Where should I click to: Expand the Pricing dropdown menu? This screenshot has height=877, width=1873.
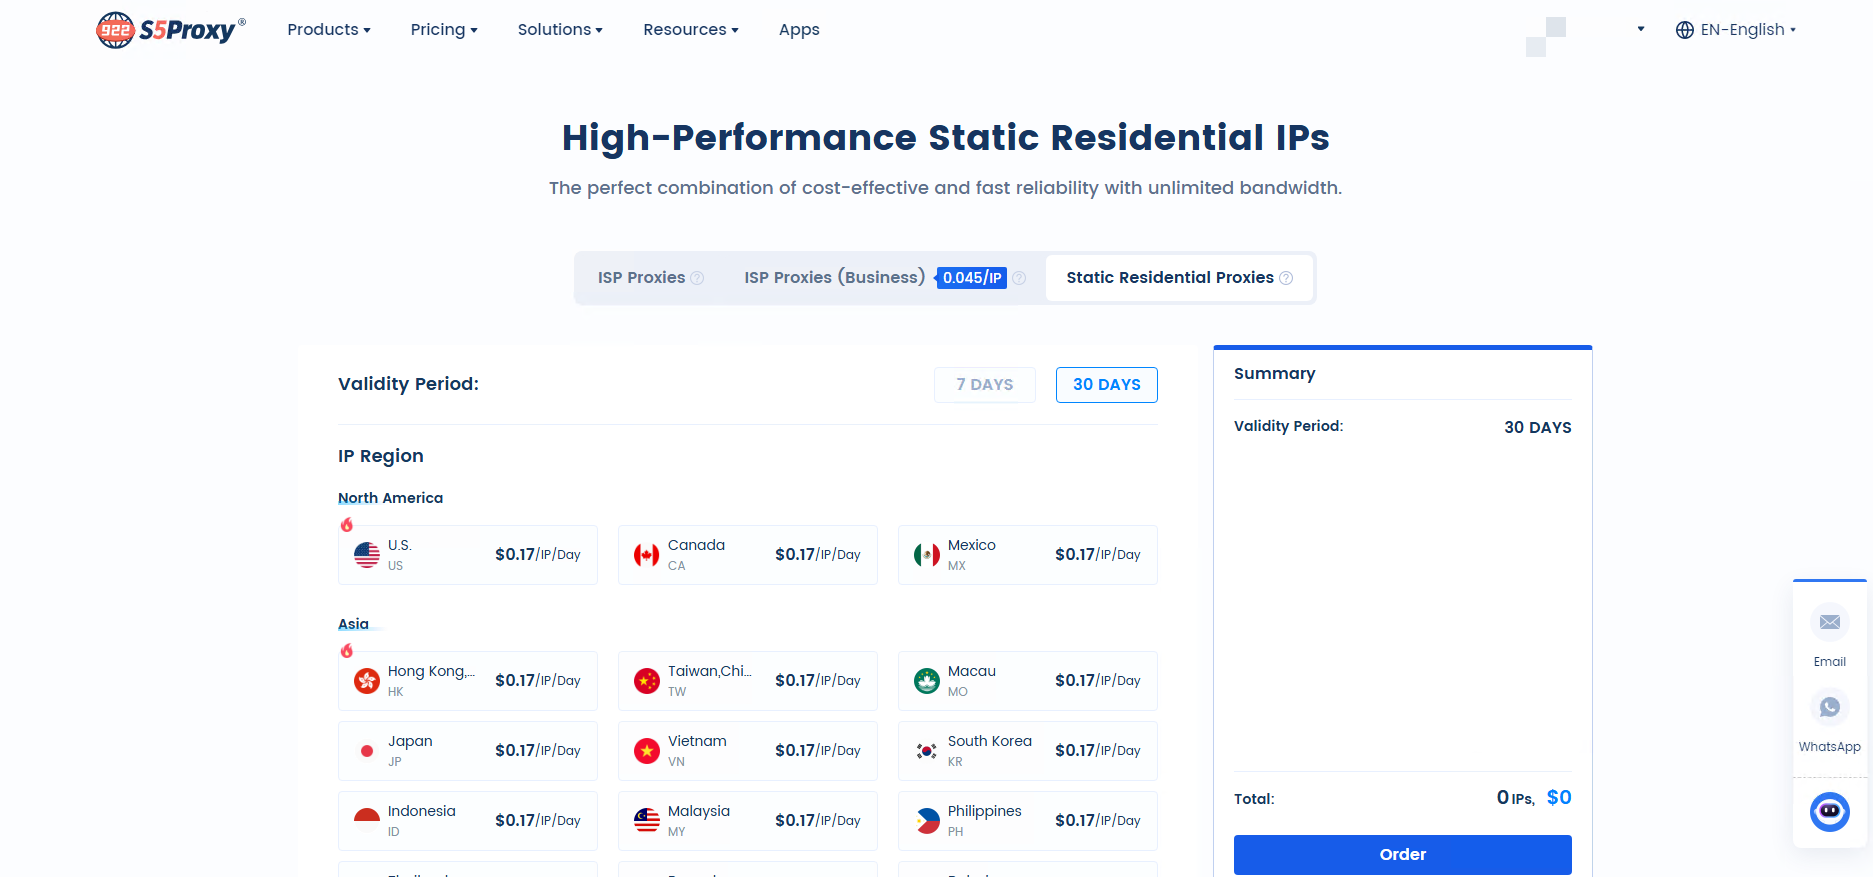443,30
